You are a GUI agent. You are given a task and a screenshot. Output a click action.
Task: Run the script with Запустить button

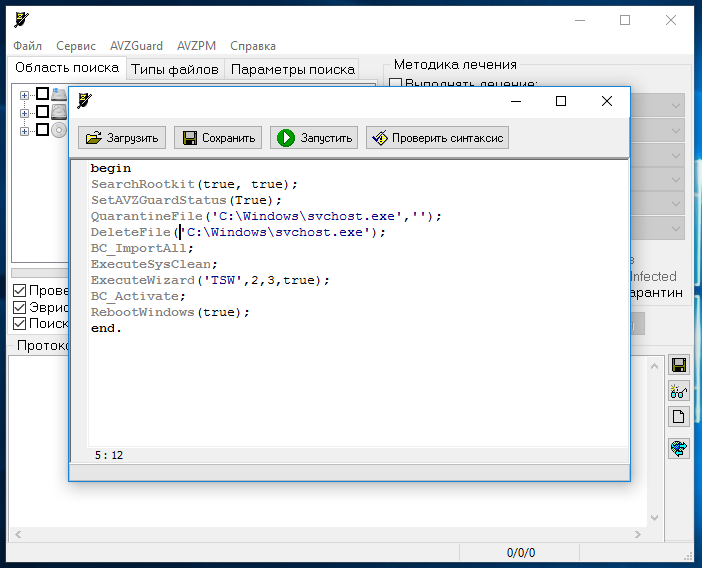(x=314, y=138)
